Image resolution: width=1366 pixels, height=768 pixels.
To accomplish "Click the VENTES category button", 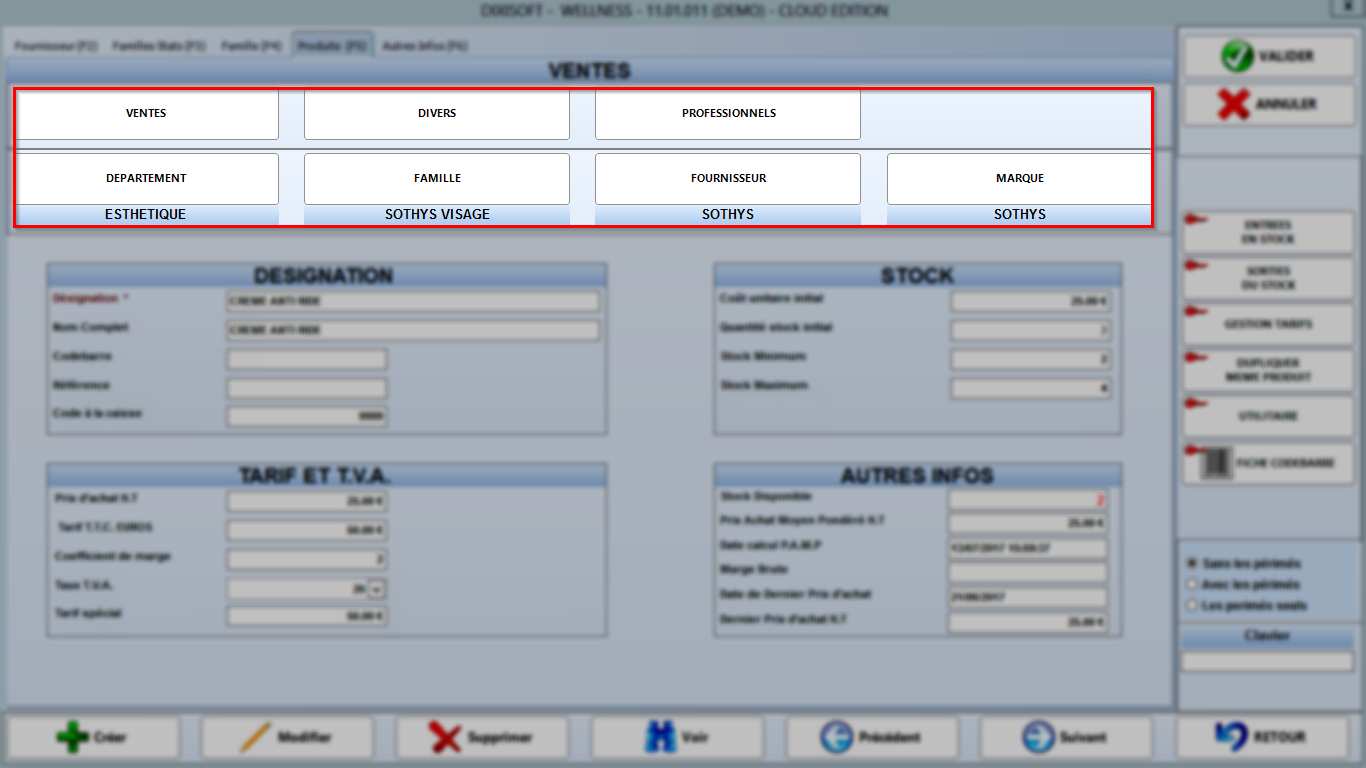I will pyautogui.click(x=147, y=114).
